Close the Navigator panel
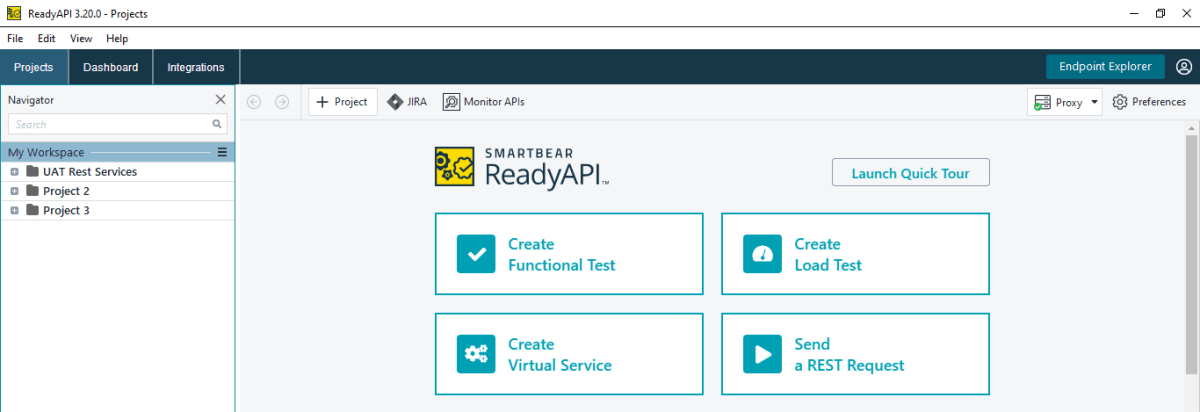The width and height of the screenshot is (1200, 412). (221, 100)
